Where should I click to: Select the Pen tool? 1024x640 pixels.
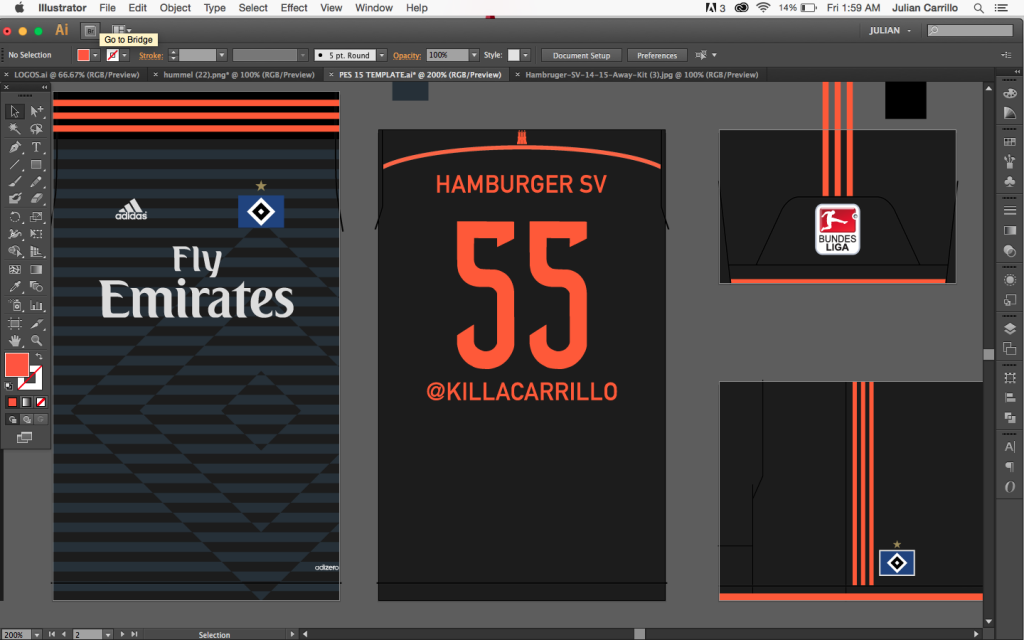tap(14, 147)
